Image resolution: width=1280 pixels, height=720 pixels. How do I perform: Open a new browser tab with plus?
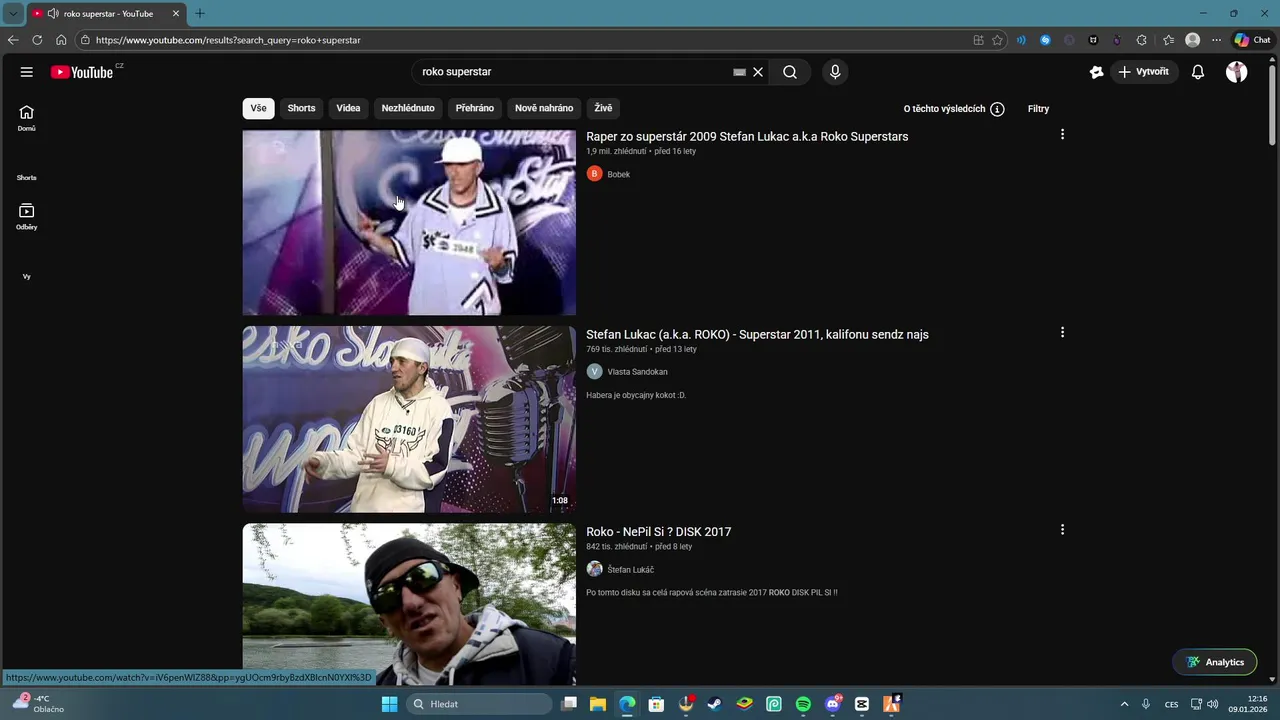pos(200,14)
